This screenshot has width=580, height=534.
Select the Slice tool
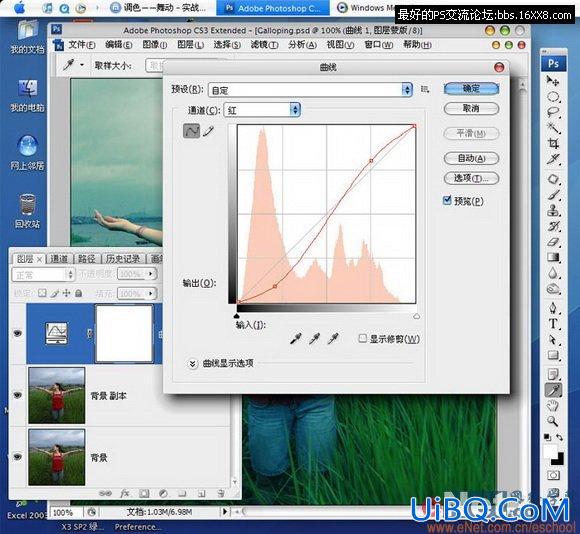pos(553,159)
